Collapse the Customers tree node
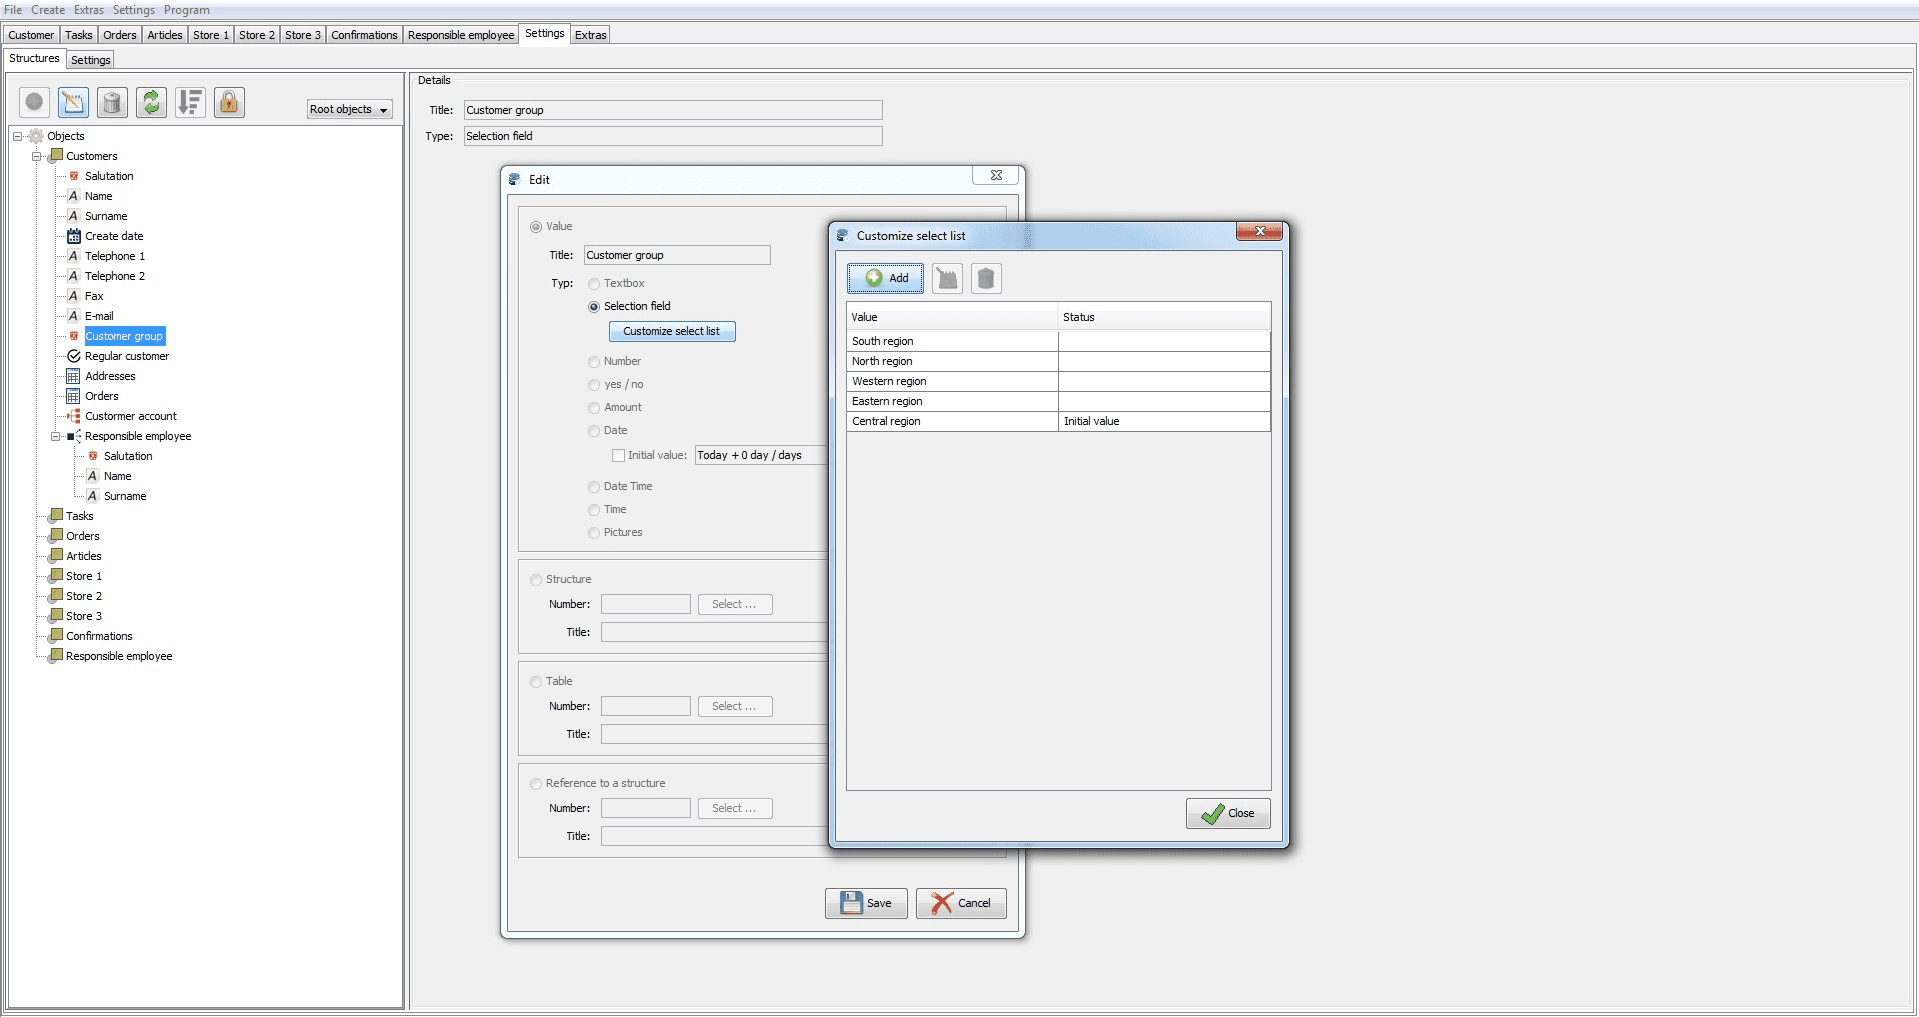 click(37, 157)
